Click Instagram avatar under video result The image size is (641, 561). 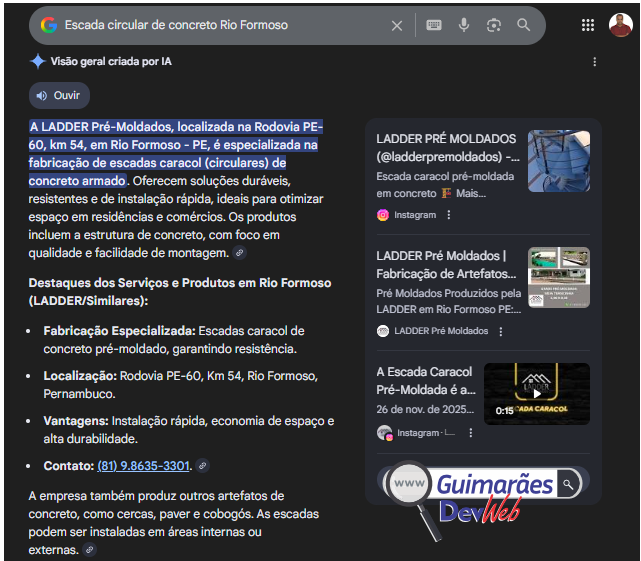point(384,433)
